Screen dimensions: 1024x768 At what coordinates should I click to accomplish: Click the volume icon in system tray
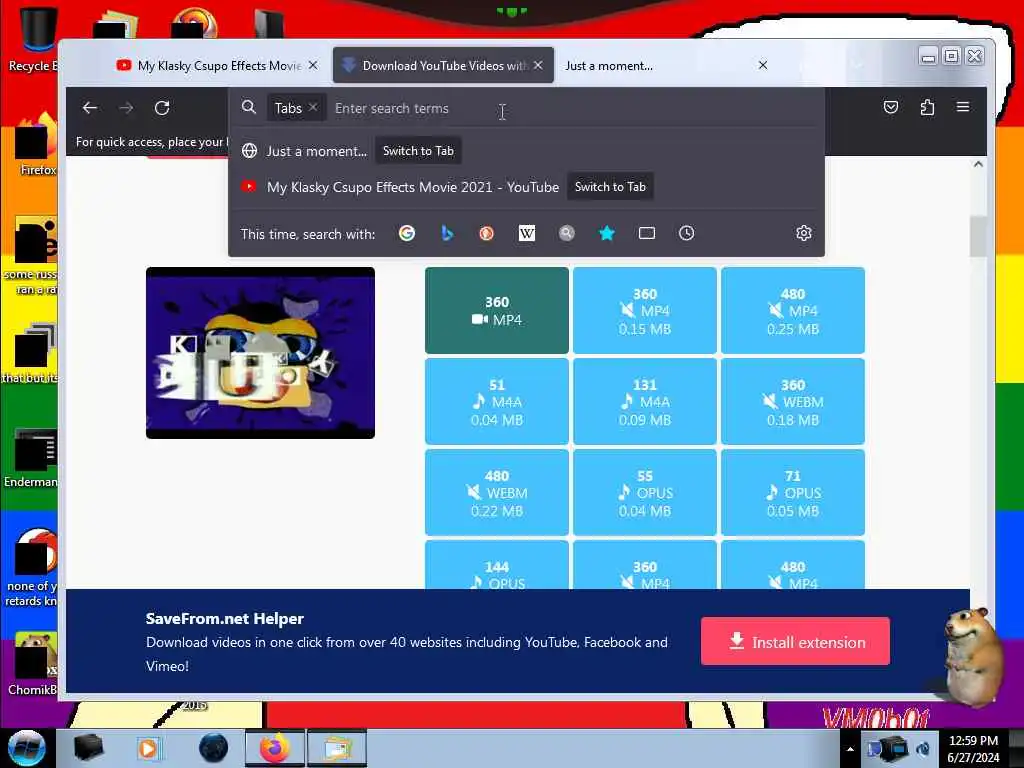[923, 749]
